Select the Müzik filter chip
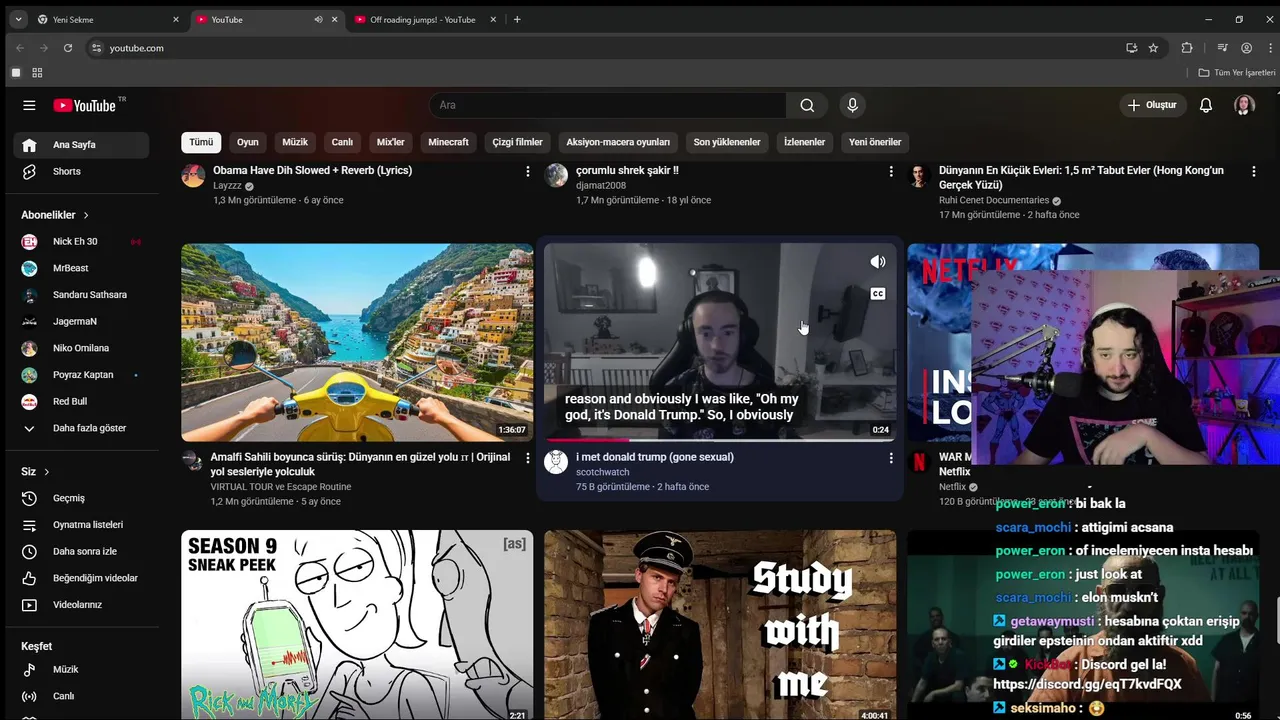 click(295, 142)
